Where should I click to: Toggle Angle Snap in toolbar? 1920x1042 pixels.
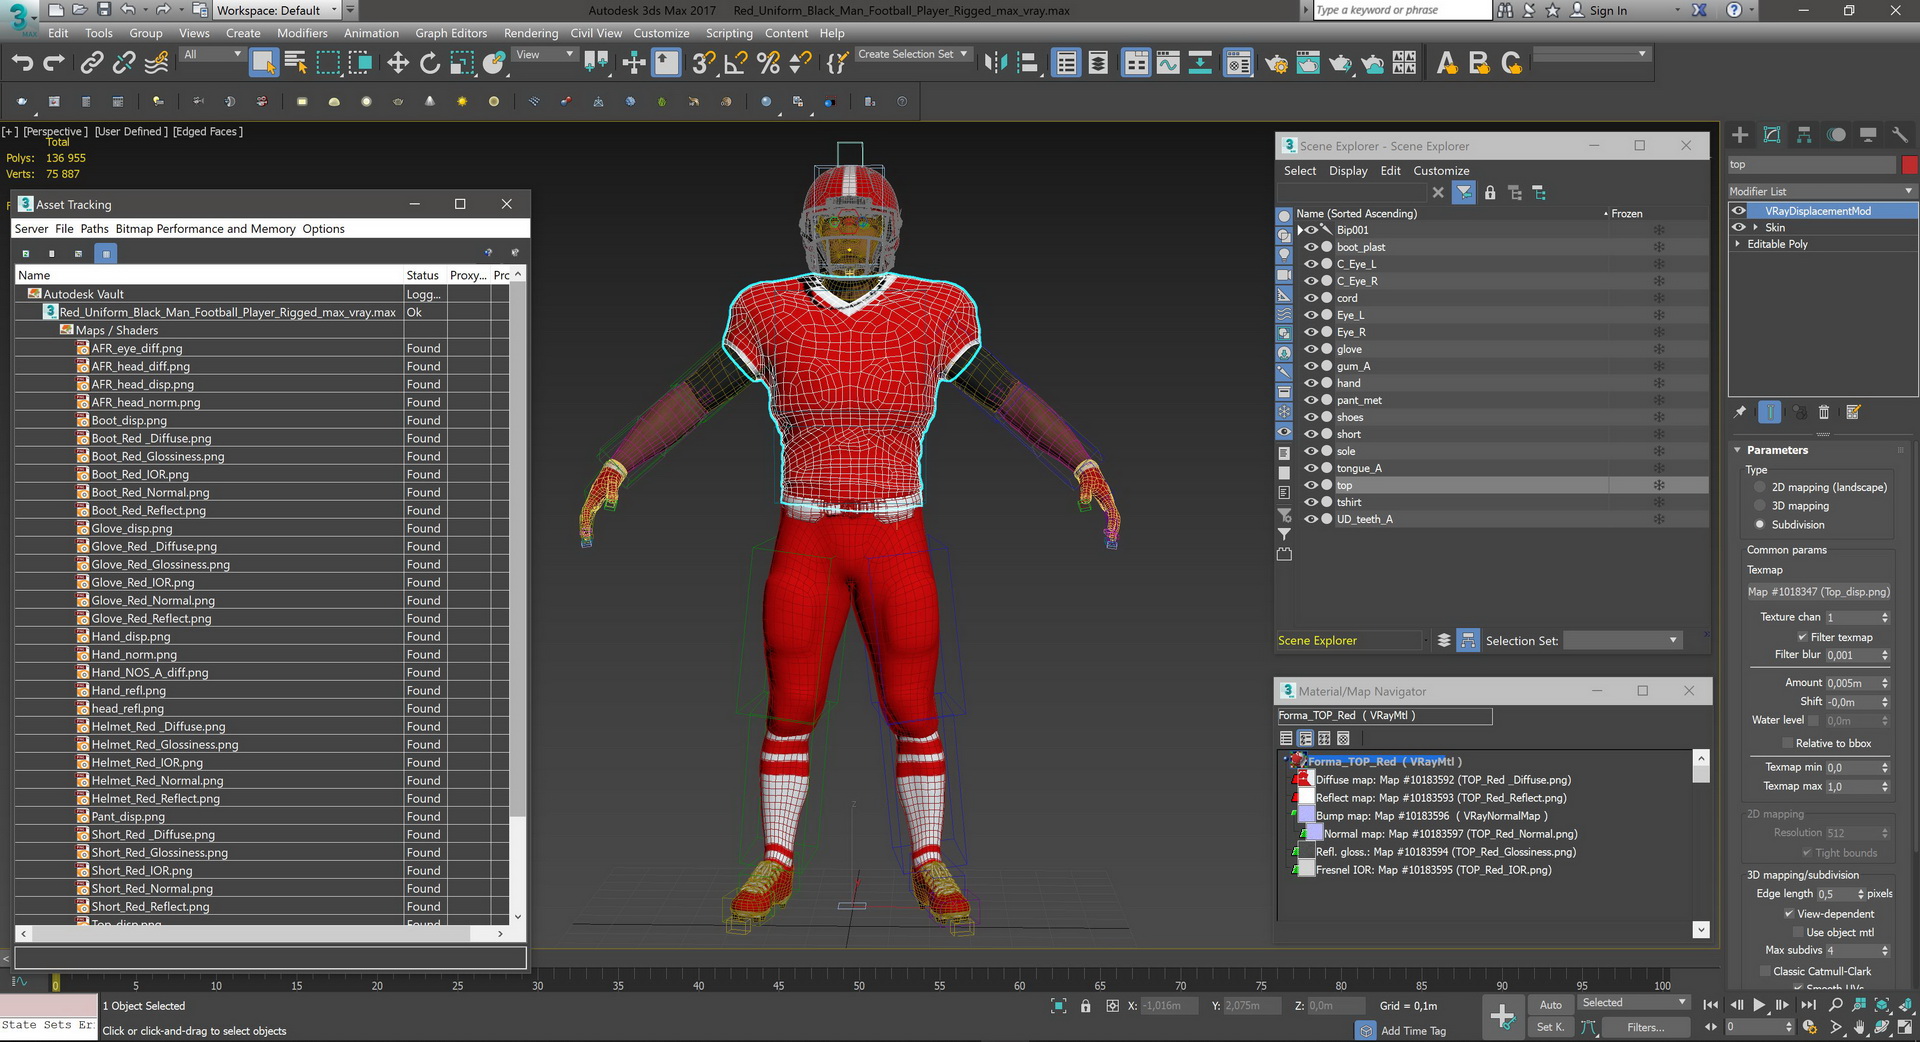click(736, 63)
